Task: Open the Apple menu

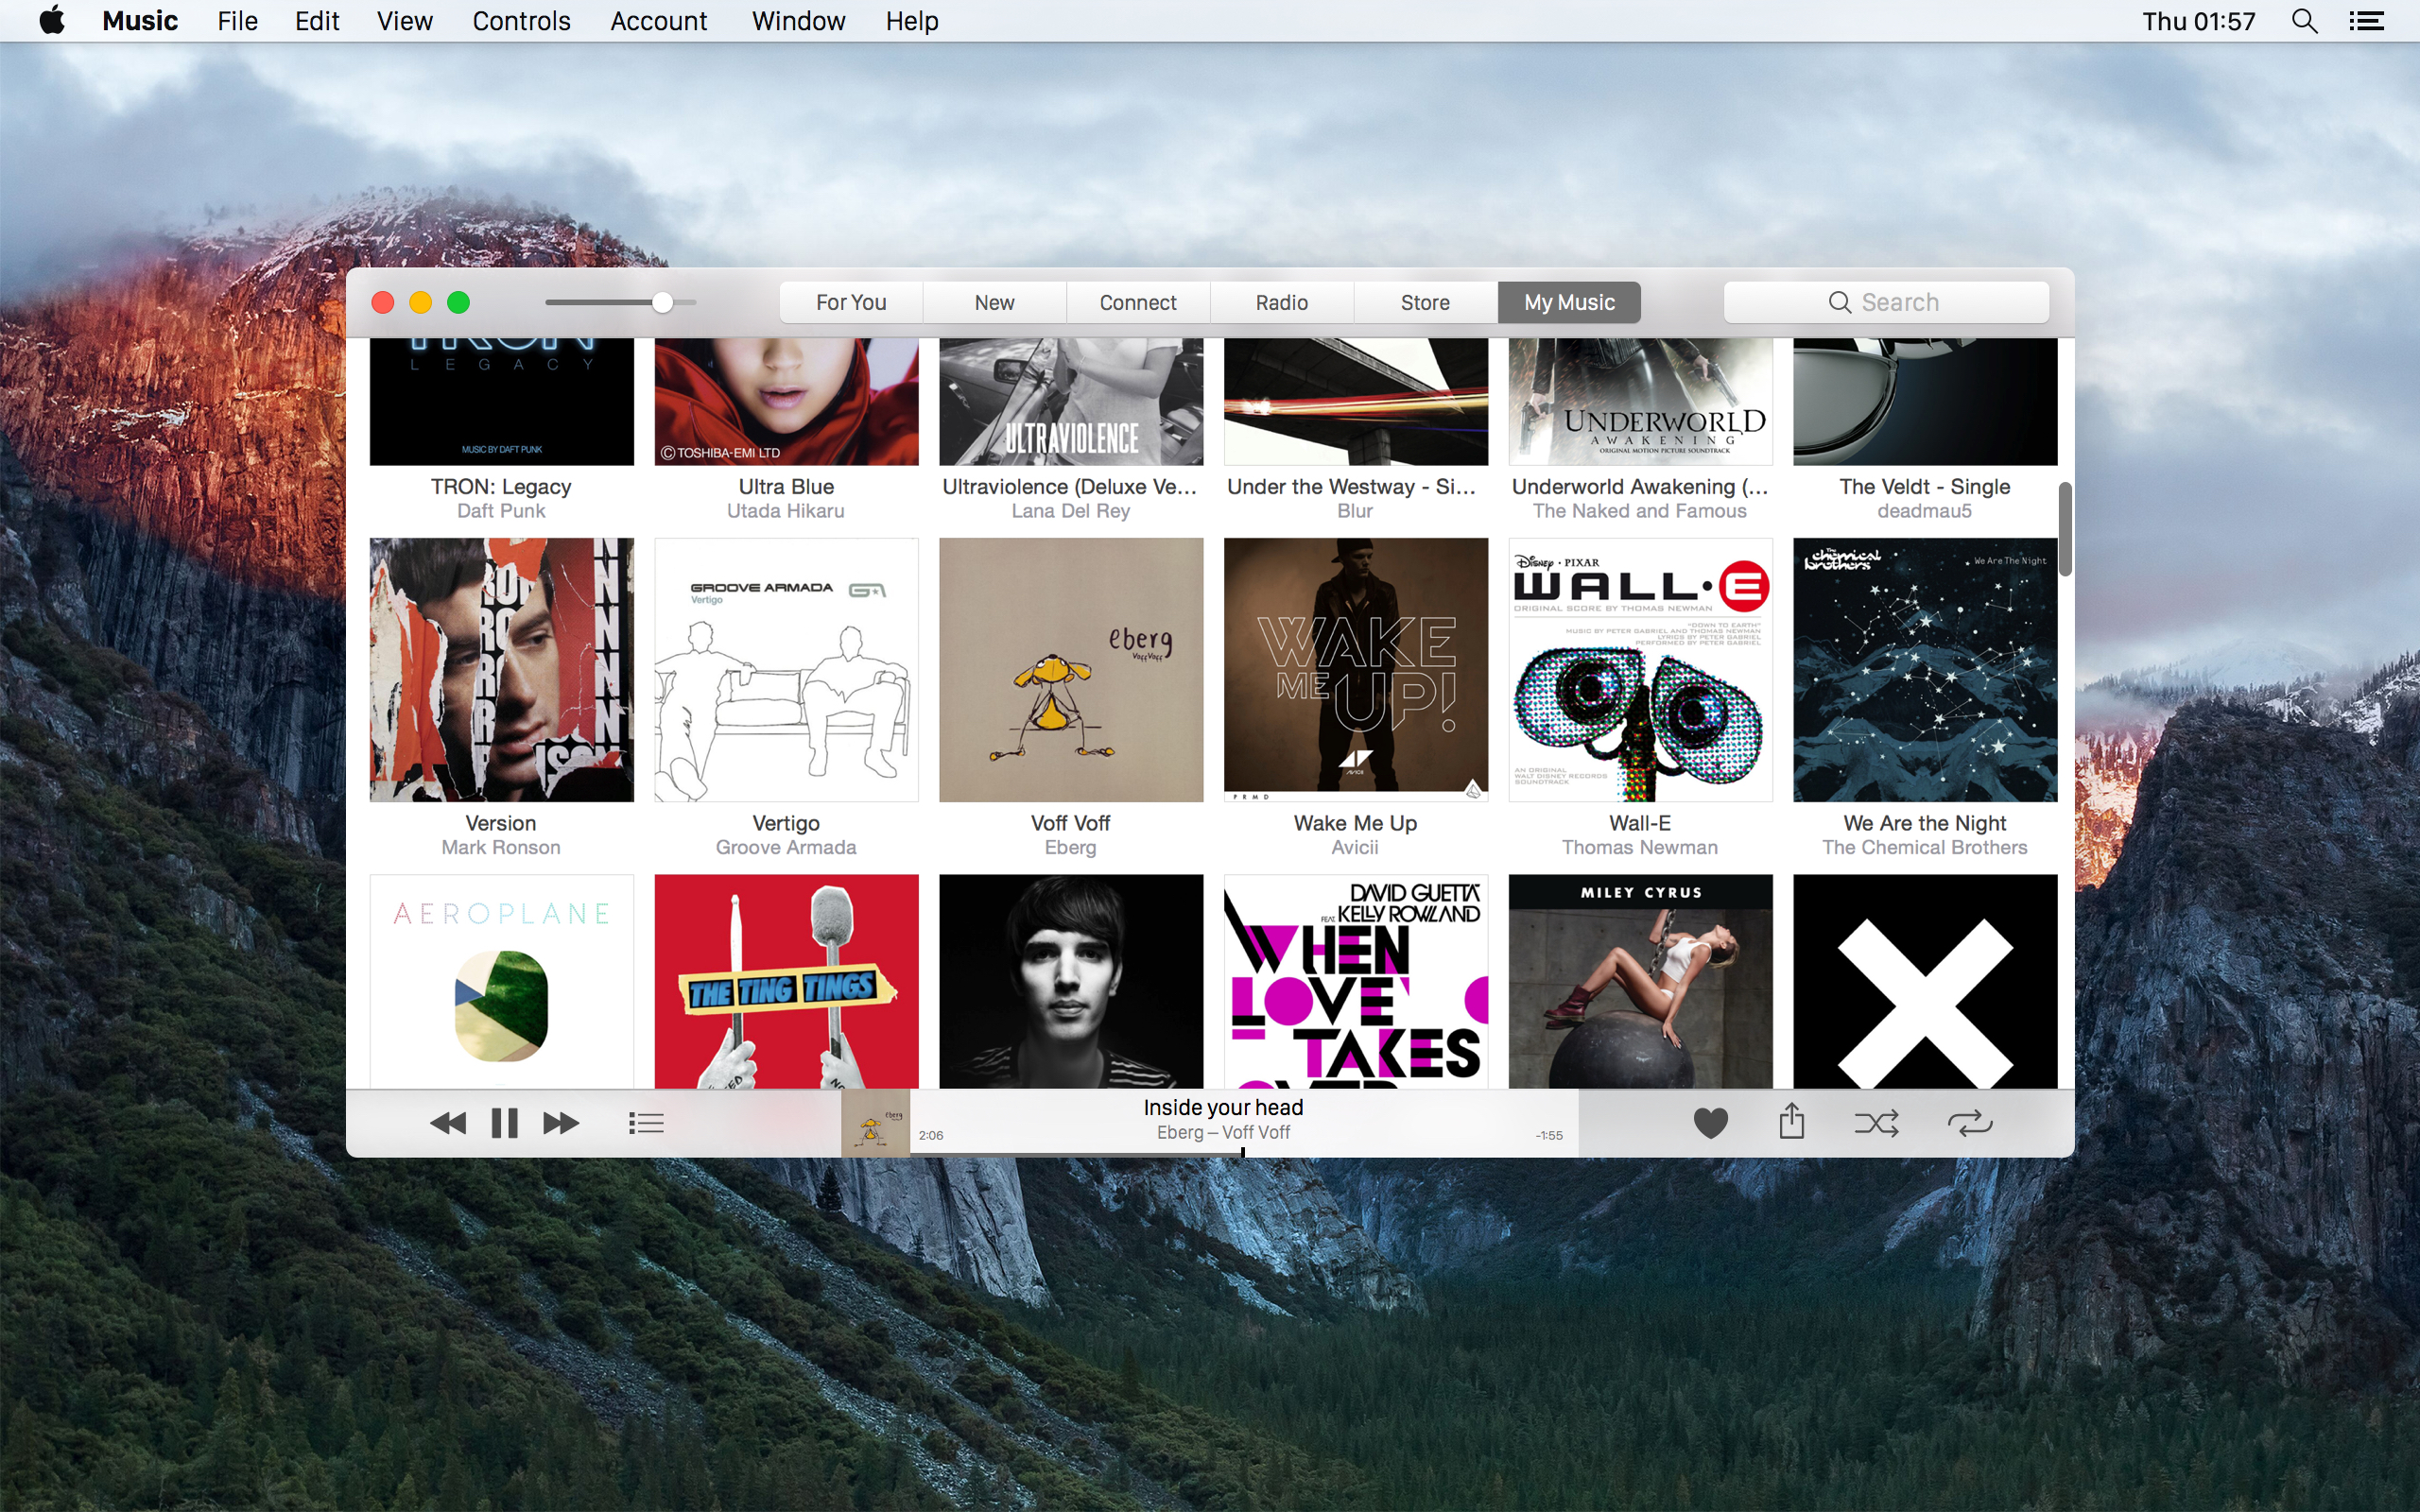Action: [52, 21]
